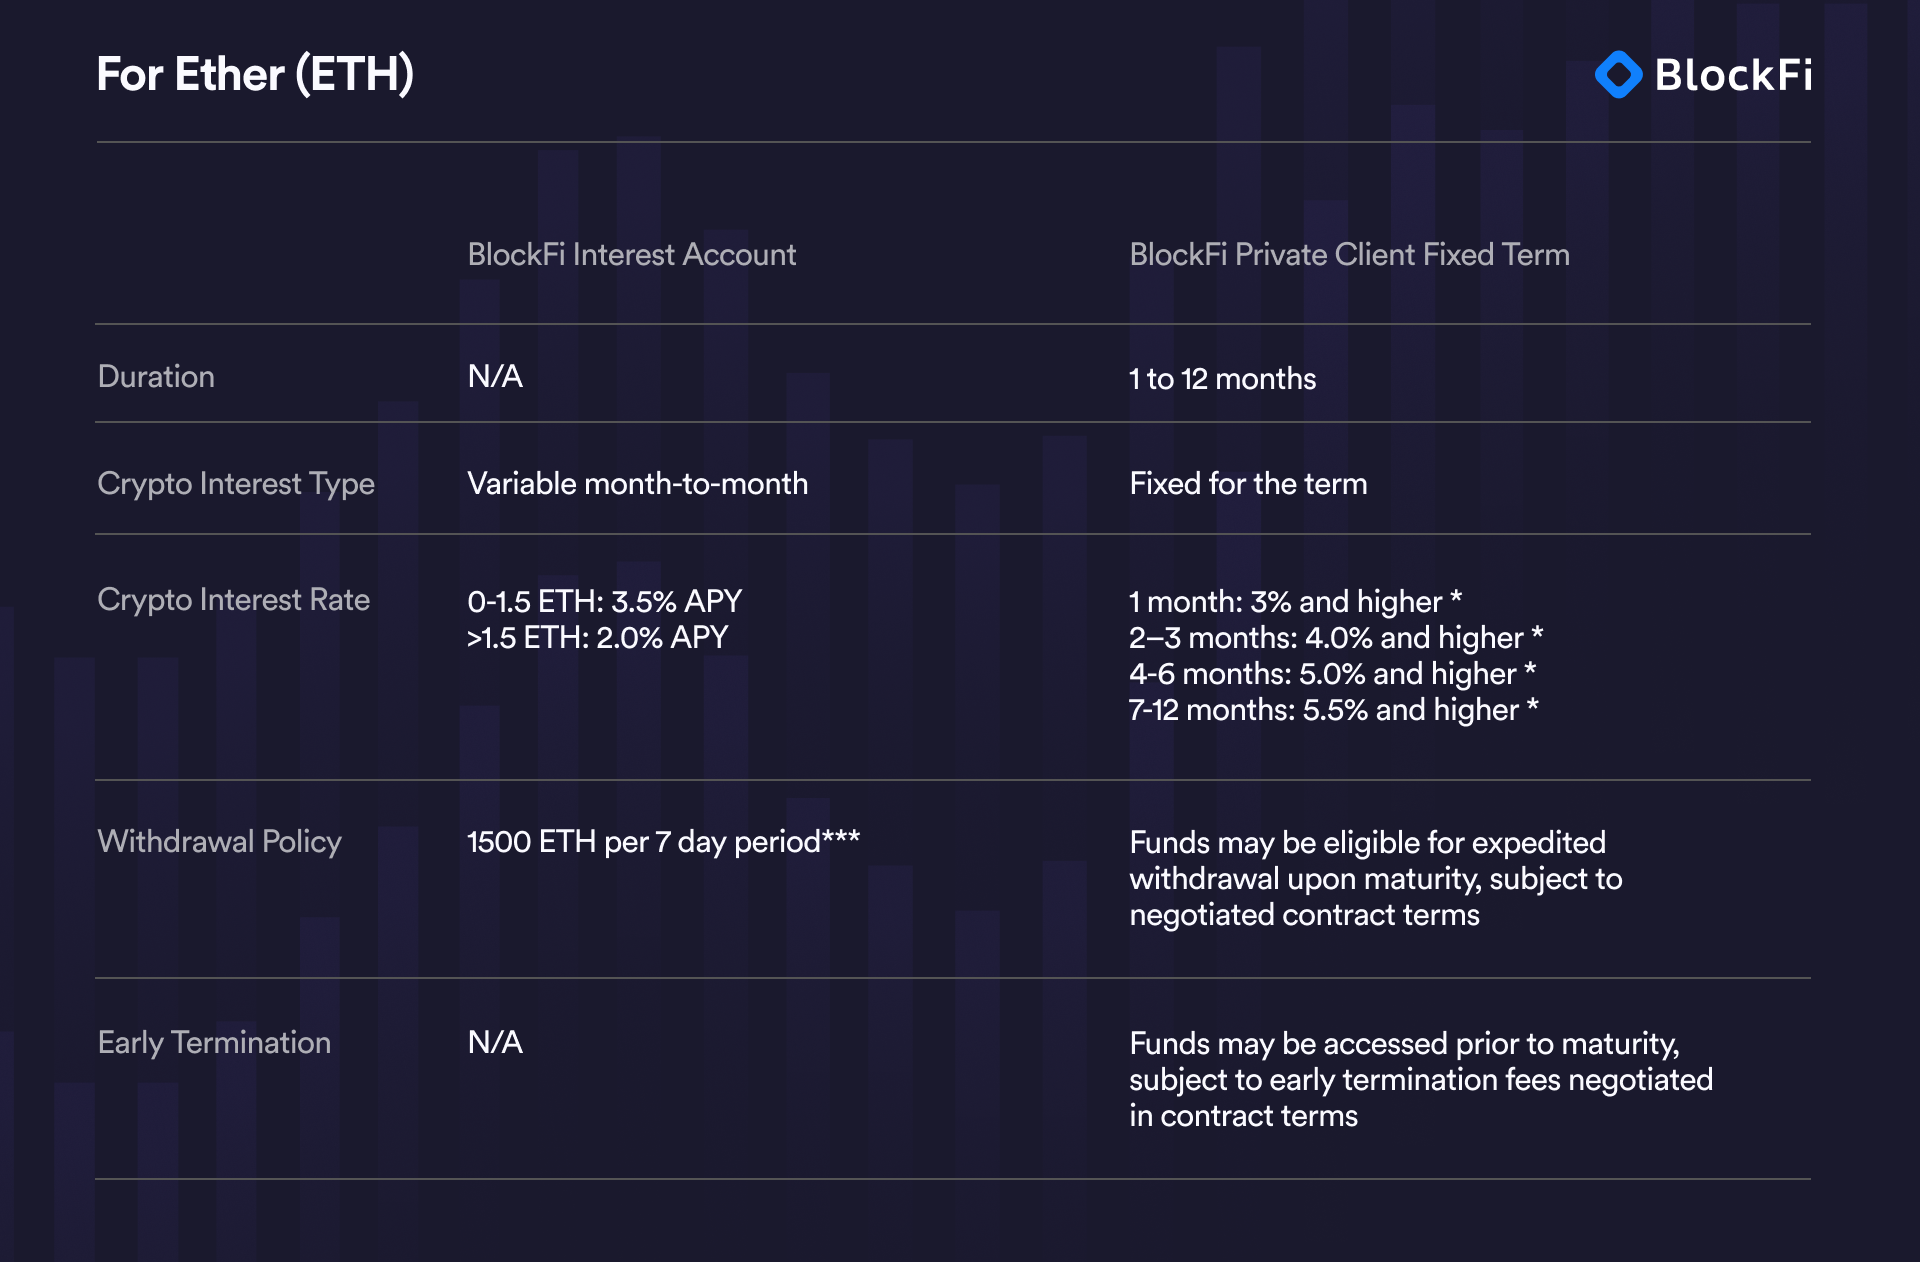Click the >1.5 ETH: 2.0% APY rate

[x=597, y=638]
